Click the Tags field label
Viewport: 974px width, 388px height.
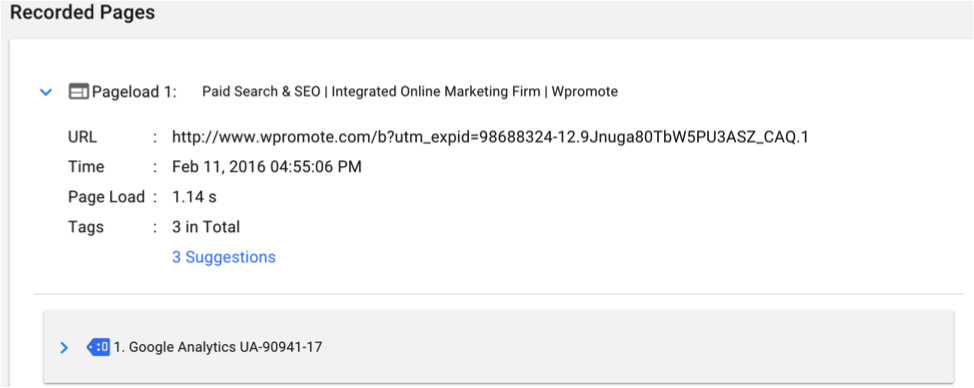point(86,227)
